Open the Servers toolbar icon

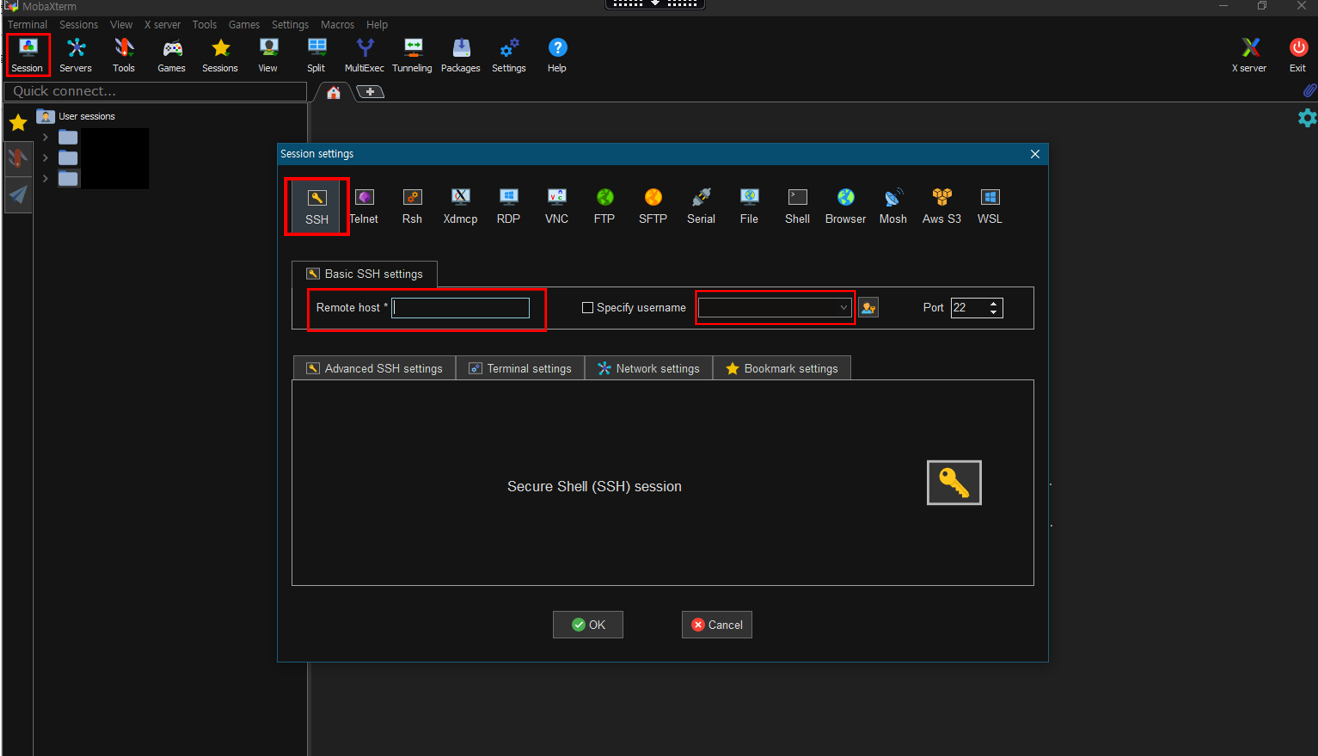click(x=75, y=55)
